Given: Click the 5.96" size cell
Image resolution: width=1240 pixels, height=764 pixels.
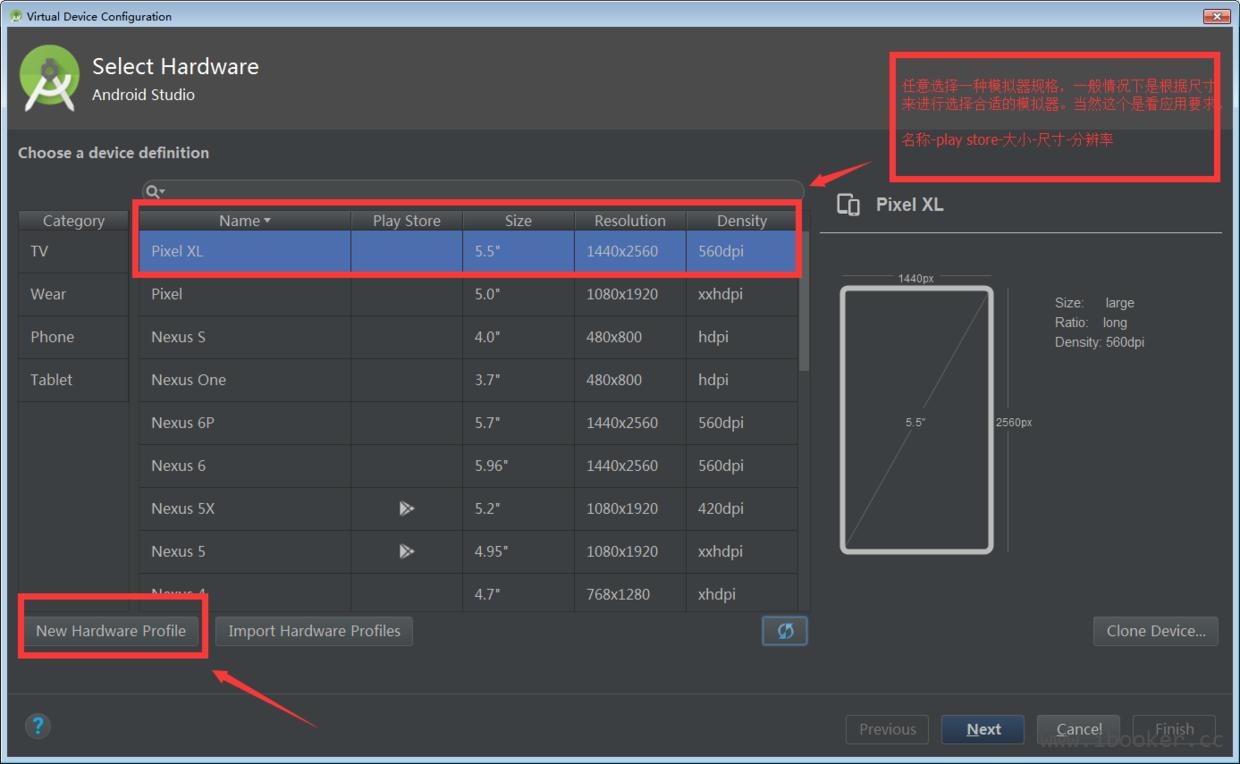Looking at the screenshot, I should (518, 466).
